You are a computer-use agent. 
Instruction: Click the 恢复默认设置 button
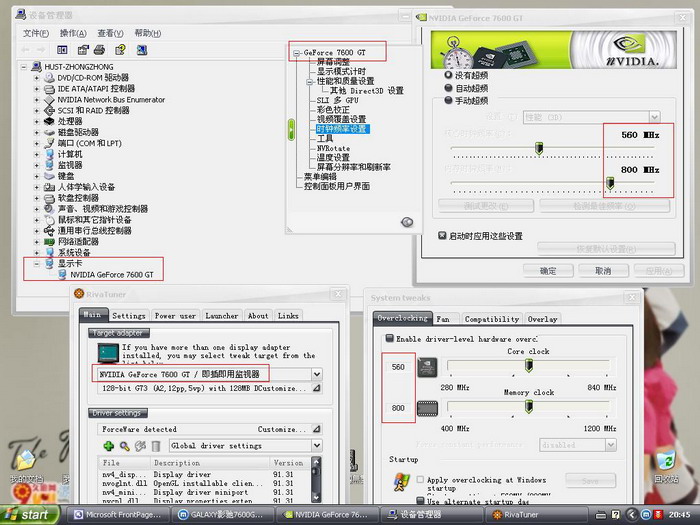click(x=606, y=249)
